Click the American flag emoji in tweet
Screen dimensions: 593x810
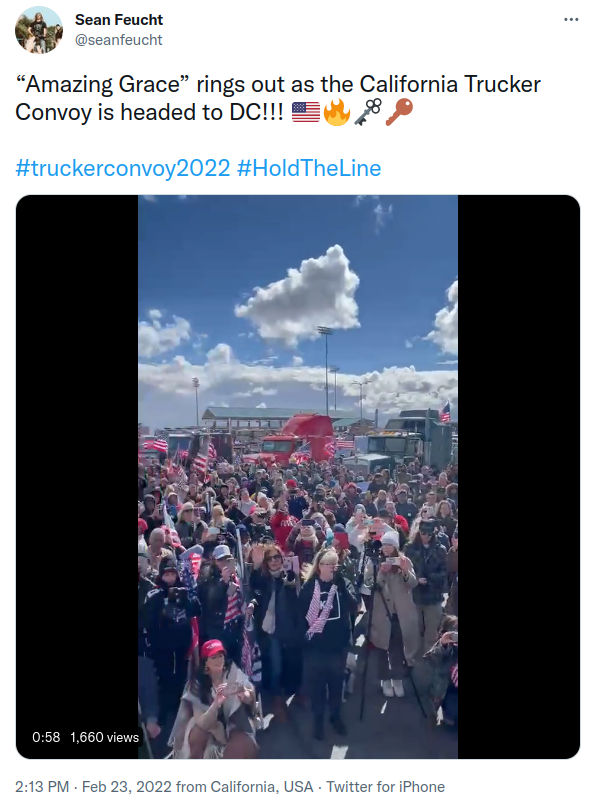(x=306, y=112)
